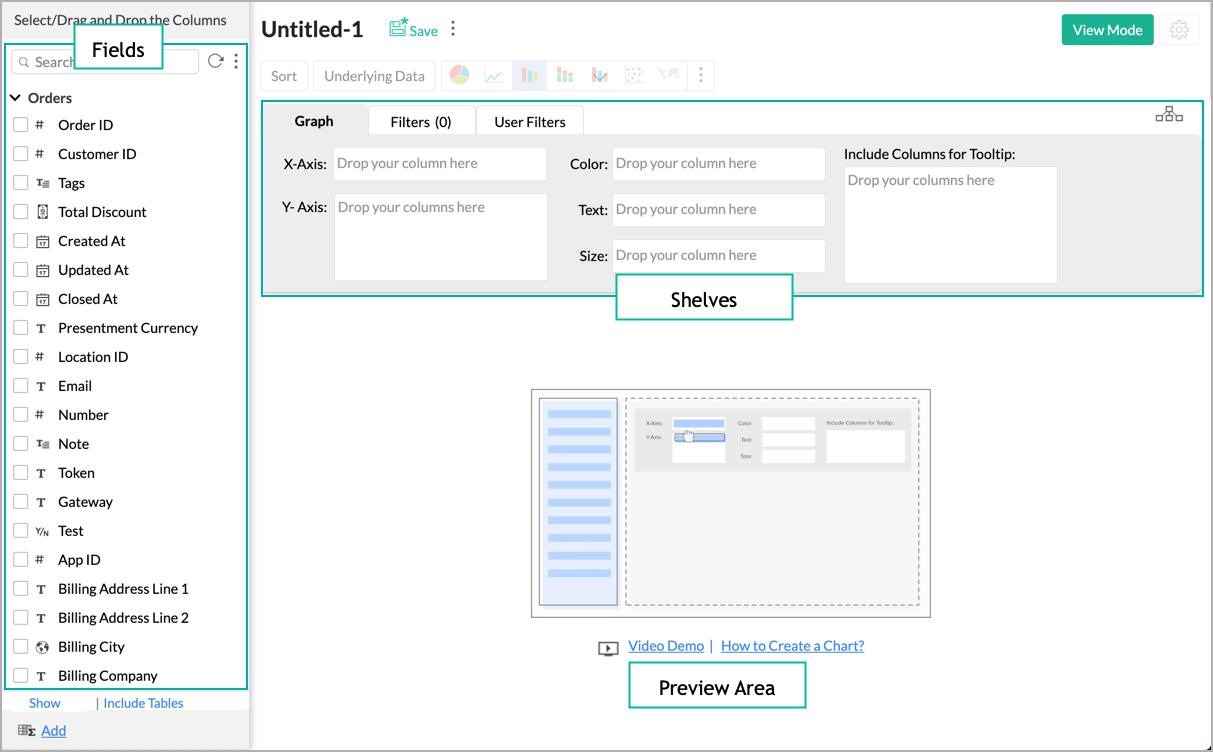Open the User Filters tab
The height and width of the screenshot is (752, 1213).
pos(529,121)
